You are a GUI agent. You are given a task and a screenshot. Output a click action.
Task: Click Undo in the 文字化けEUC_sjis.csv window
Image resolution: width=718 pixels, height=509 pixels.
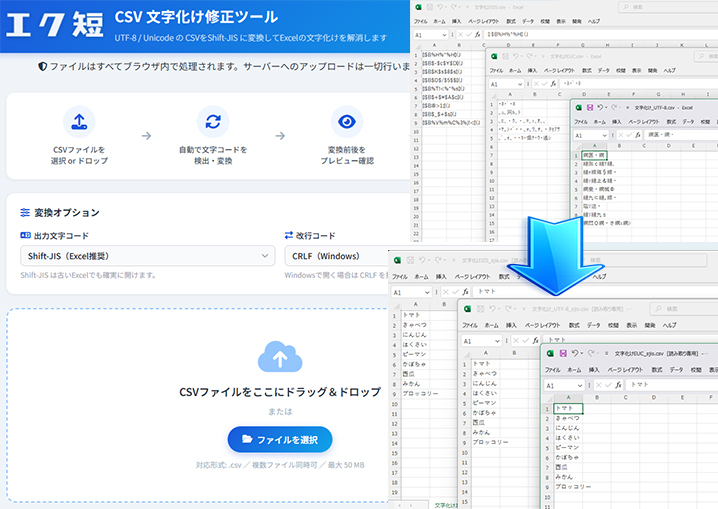576,353
